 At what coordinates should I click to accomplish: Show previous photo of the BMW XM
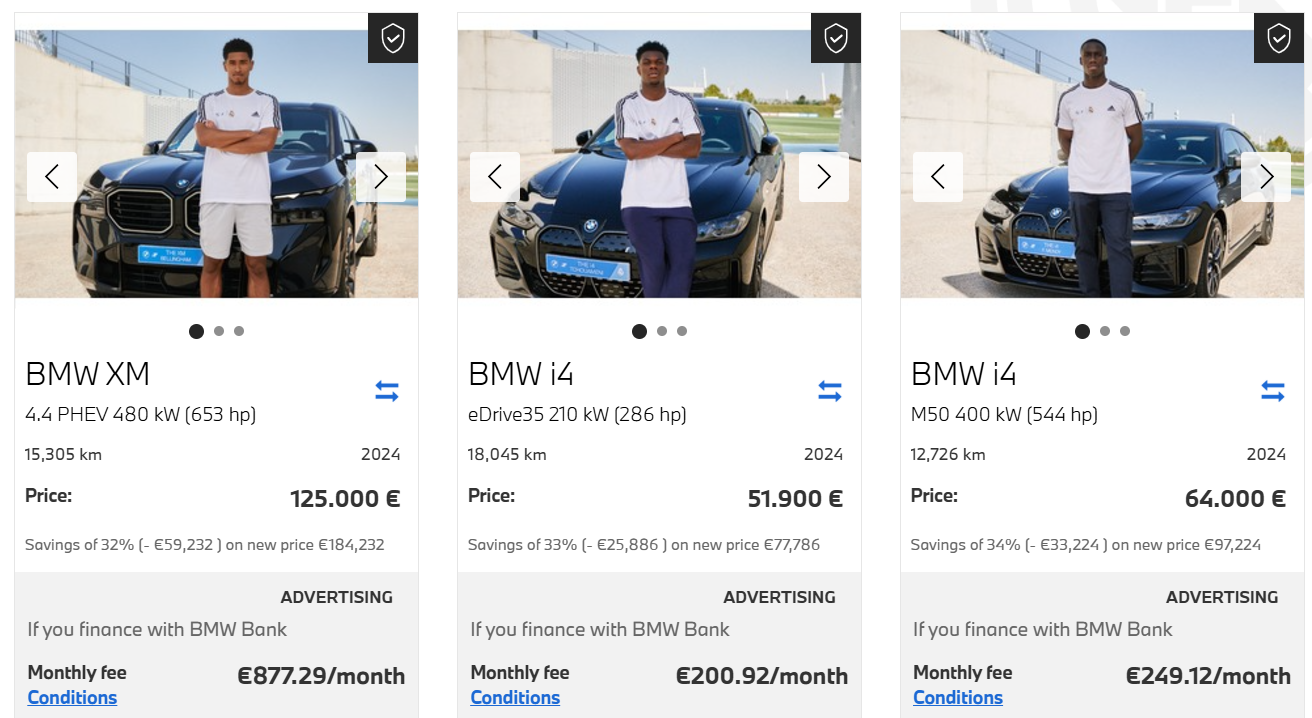click(52, 177)
